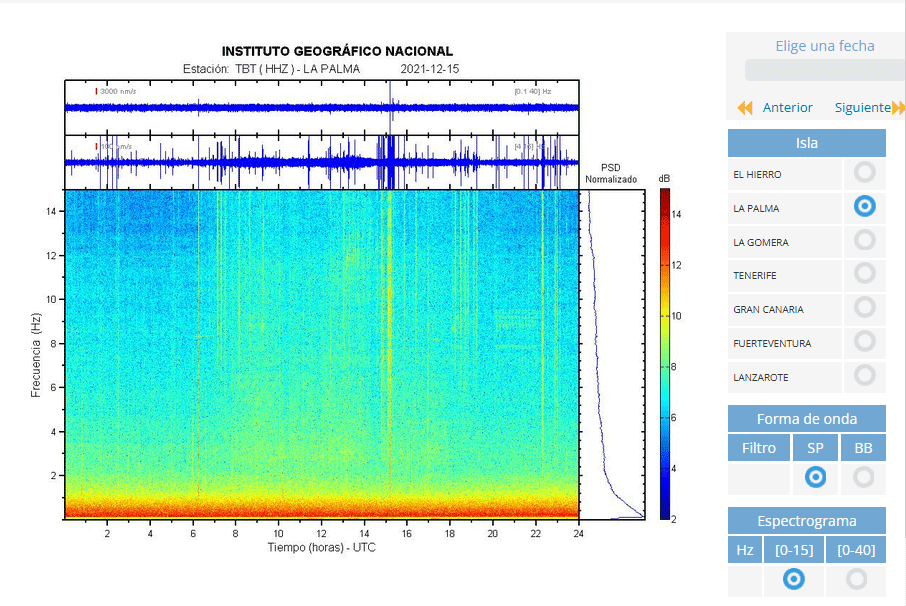This screenshot has width=906, height=606.
Task: Click the date input under Elige una fecha
Action: (825, 70)
